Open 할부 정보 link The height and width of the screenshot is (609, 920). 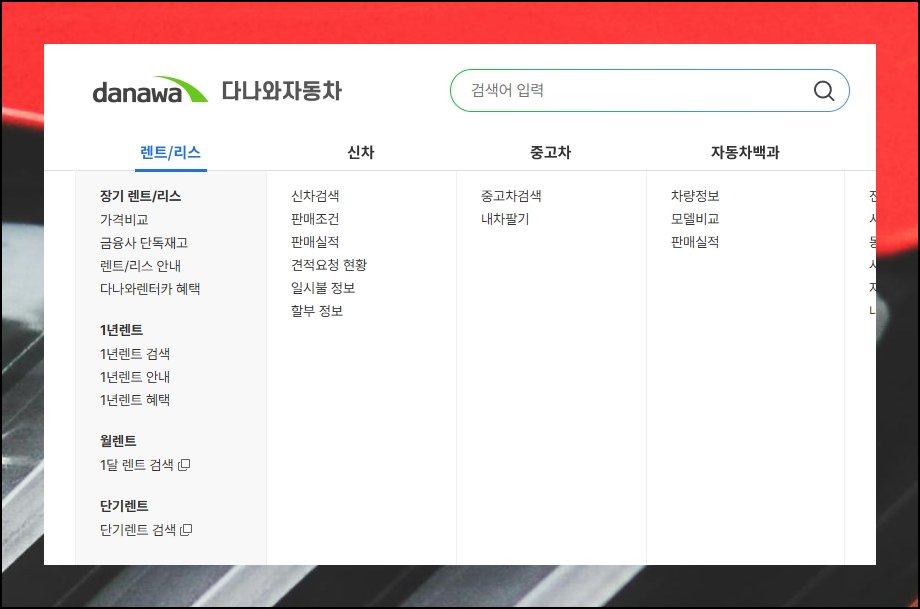pyautogui.click(x=317, y=311)
